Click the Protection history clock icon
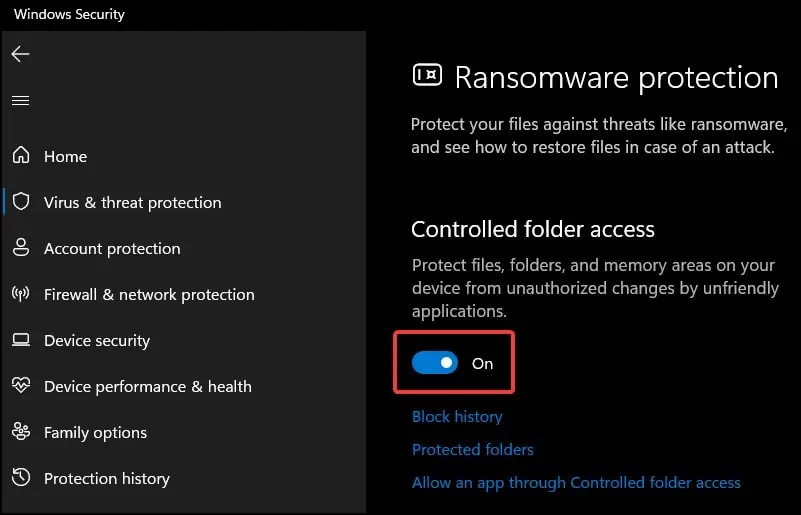Viewport: 801px width, 515px height. pyautogui.click(x=21, y=478)
